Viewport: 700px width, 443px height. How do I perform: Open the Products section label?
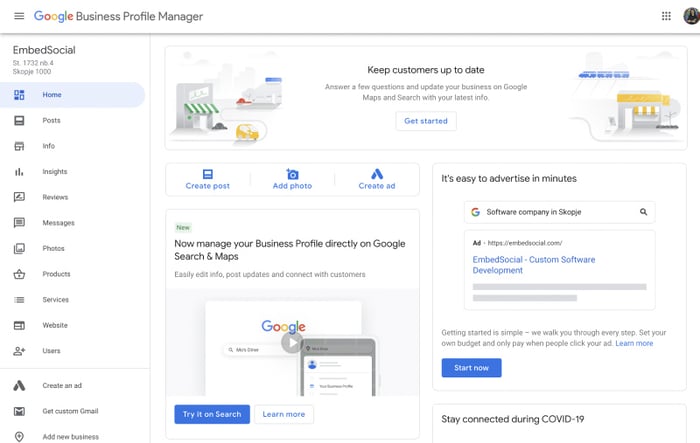click(x=56, y=274)
